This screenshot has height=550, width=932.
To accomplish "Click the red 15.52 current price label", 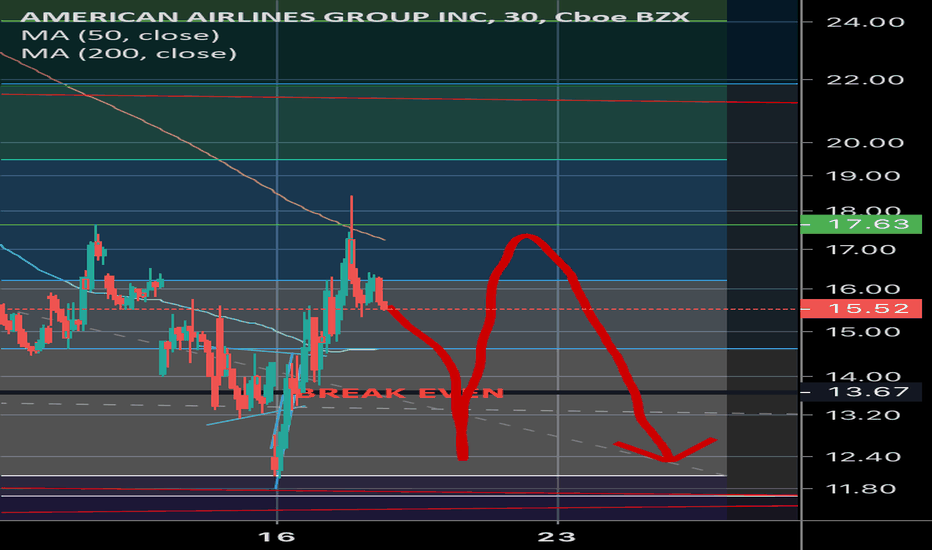I will [x=861, y=309].
